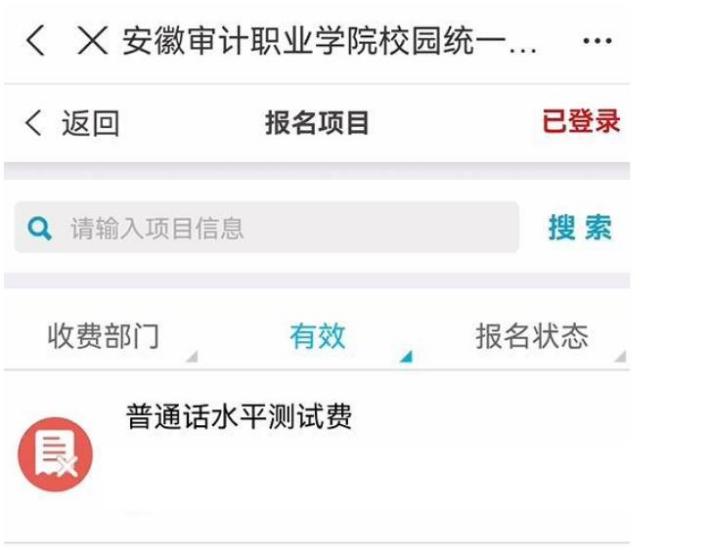Open the three-dot more options menu
708x555 pixels.
(597, 41)
